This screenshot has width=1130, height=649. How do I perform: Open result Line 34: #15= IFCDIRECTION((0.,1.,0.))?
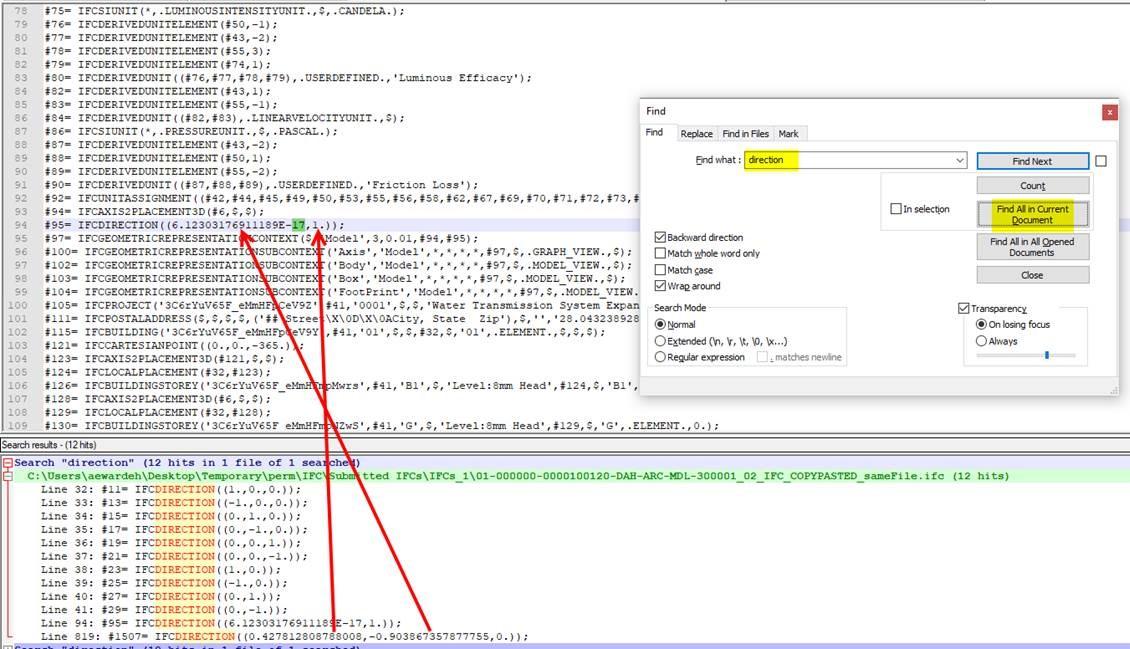171,516
